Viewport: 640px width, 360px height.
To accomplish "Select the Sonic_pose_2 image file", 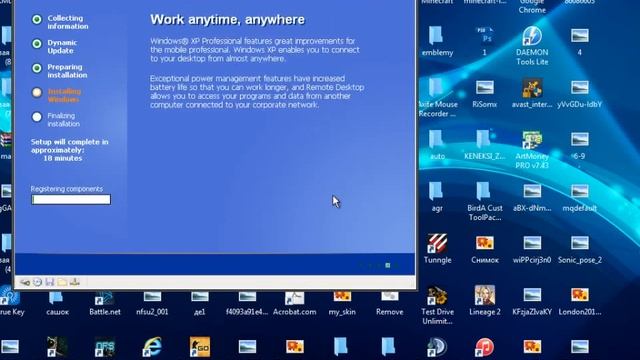I will click(579, 243).
